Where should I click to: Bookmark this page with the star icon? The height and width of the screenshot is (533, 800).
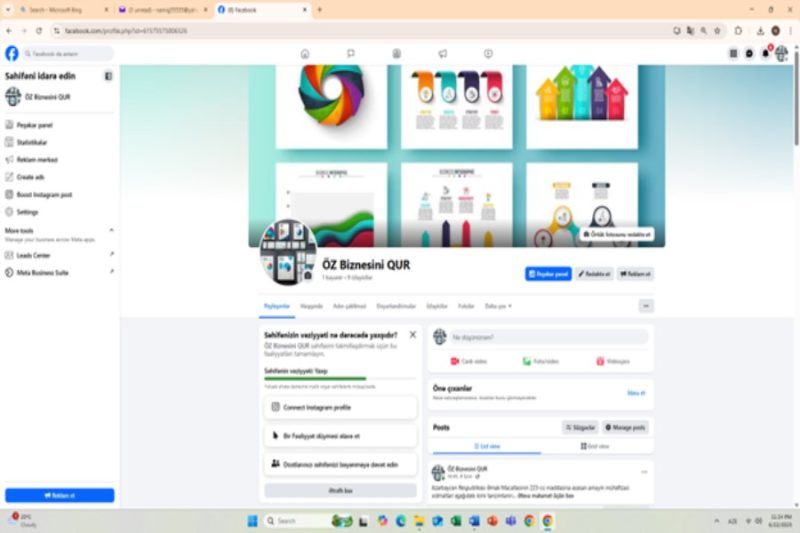719,31
